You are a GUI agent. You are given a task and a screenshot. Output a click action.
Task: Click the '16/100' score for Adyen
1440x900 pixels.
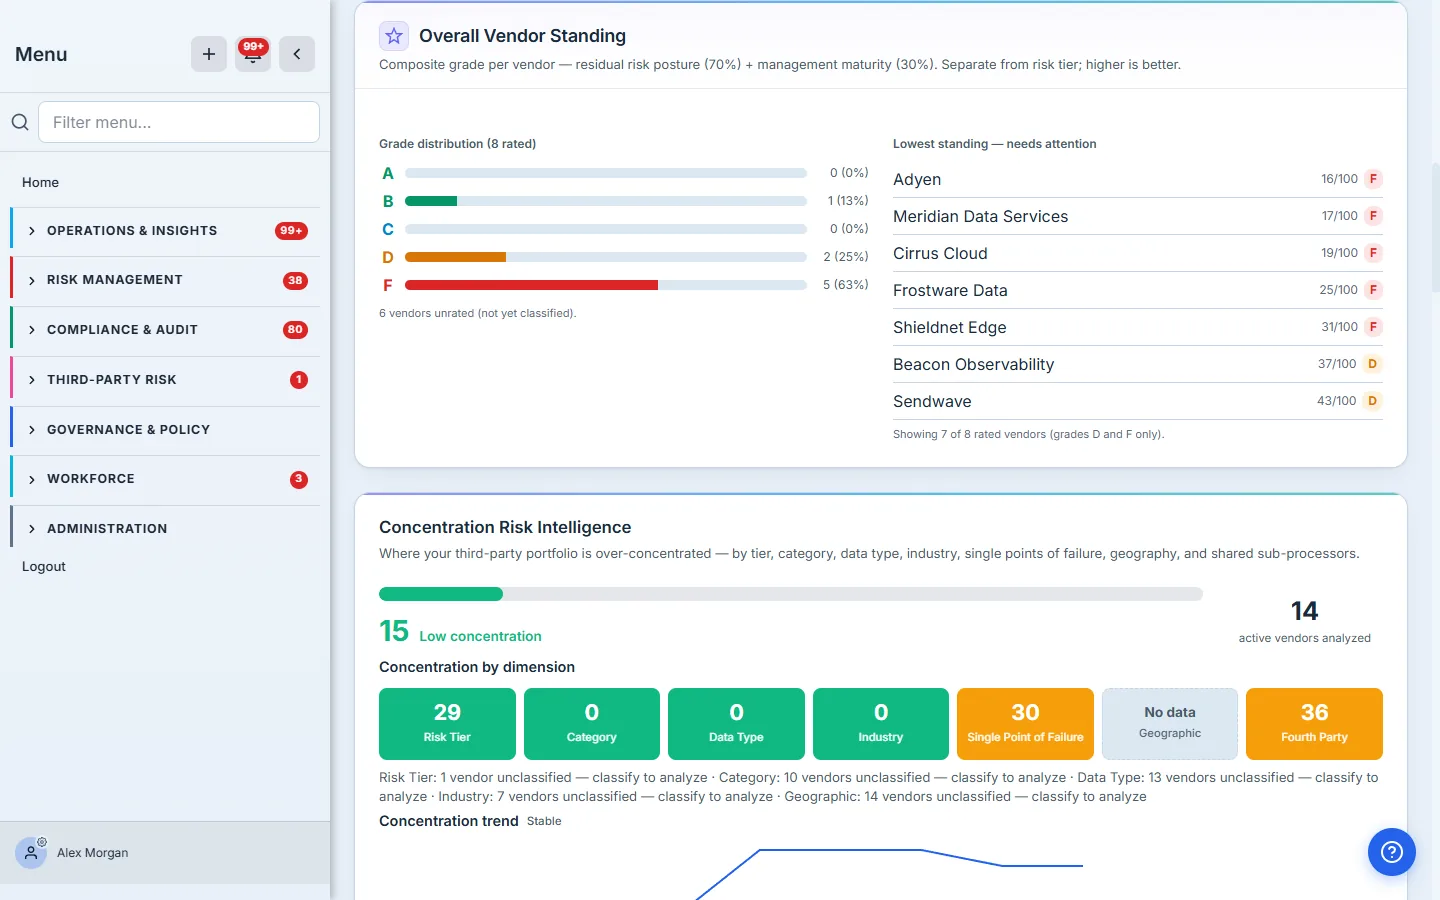[1339, 179]
